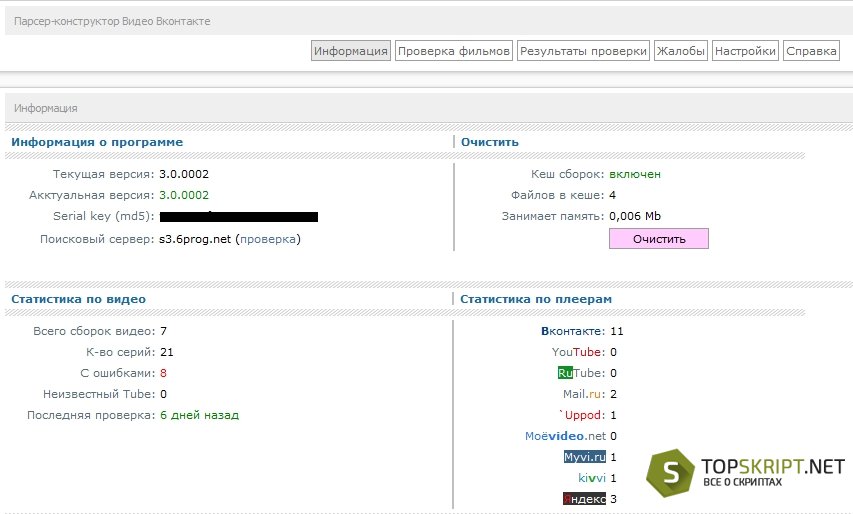The width and height of the screenshot is (853, 514).
Task: Click the kivvi player label
Action: [592, 478]
